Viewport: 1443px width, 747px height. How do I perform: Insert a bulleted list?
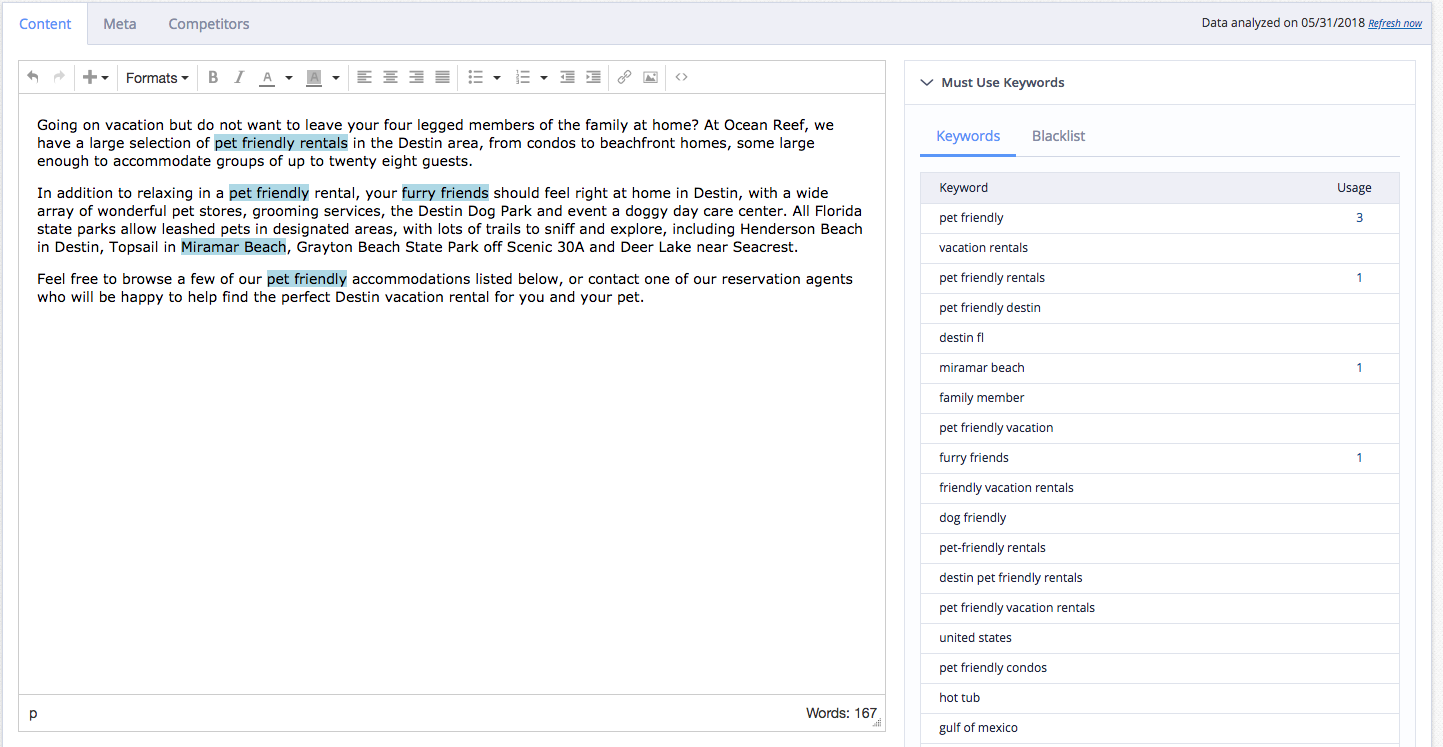point(476,77)
